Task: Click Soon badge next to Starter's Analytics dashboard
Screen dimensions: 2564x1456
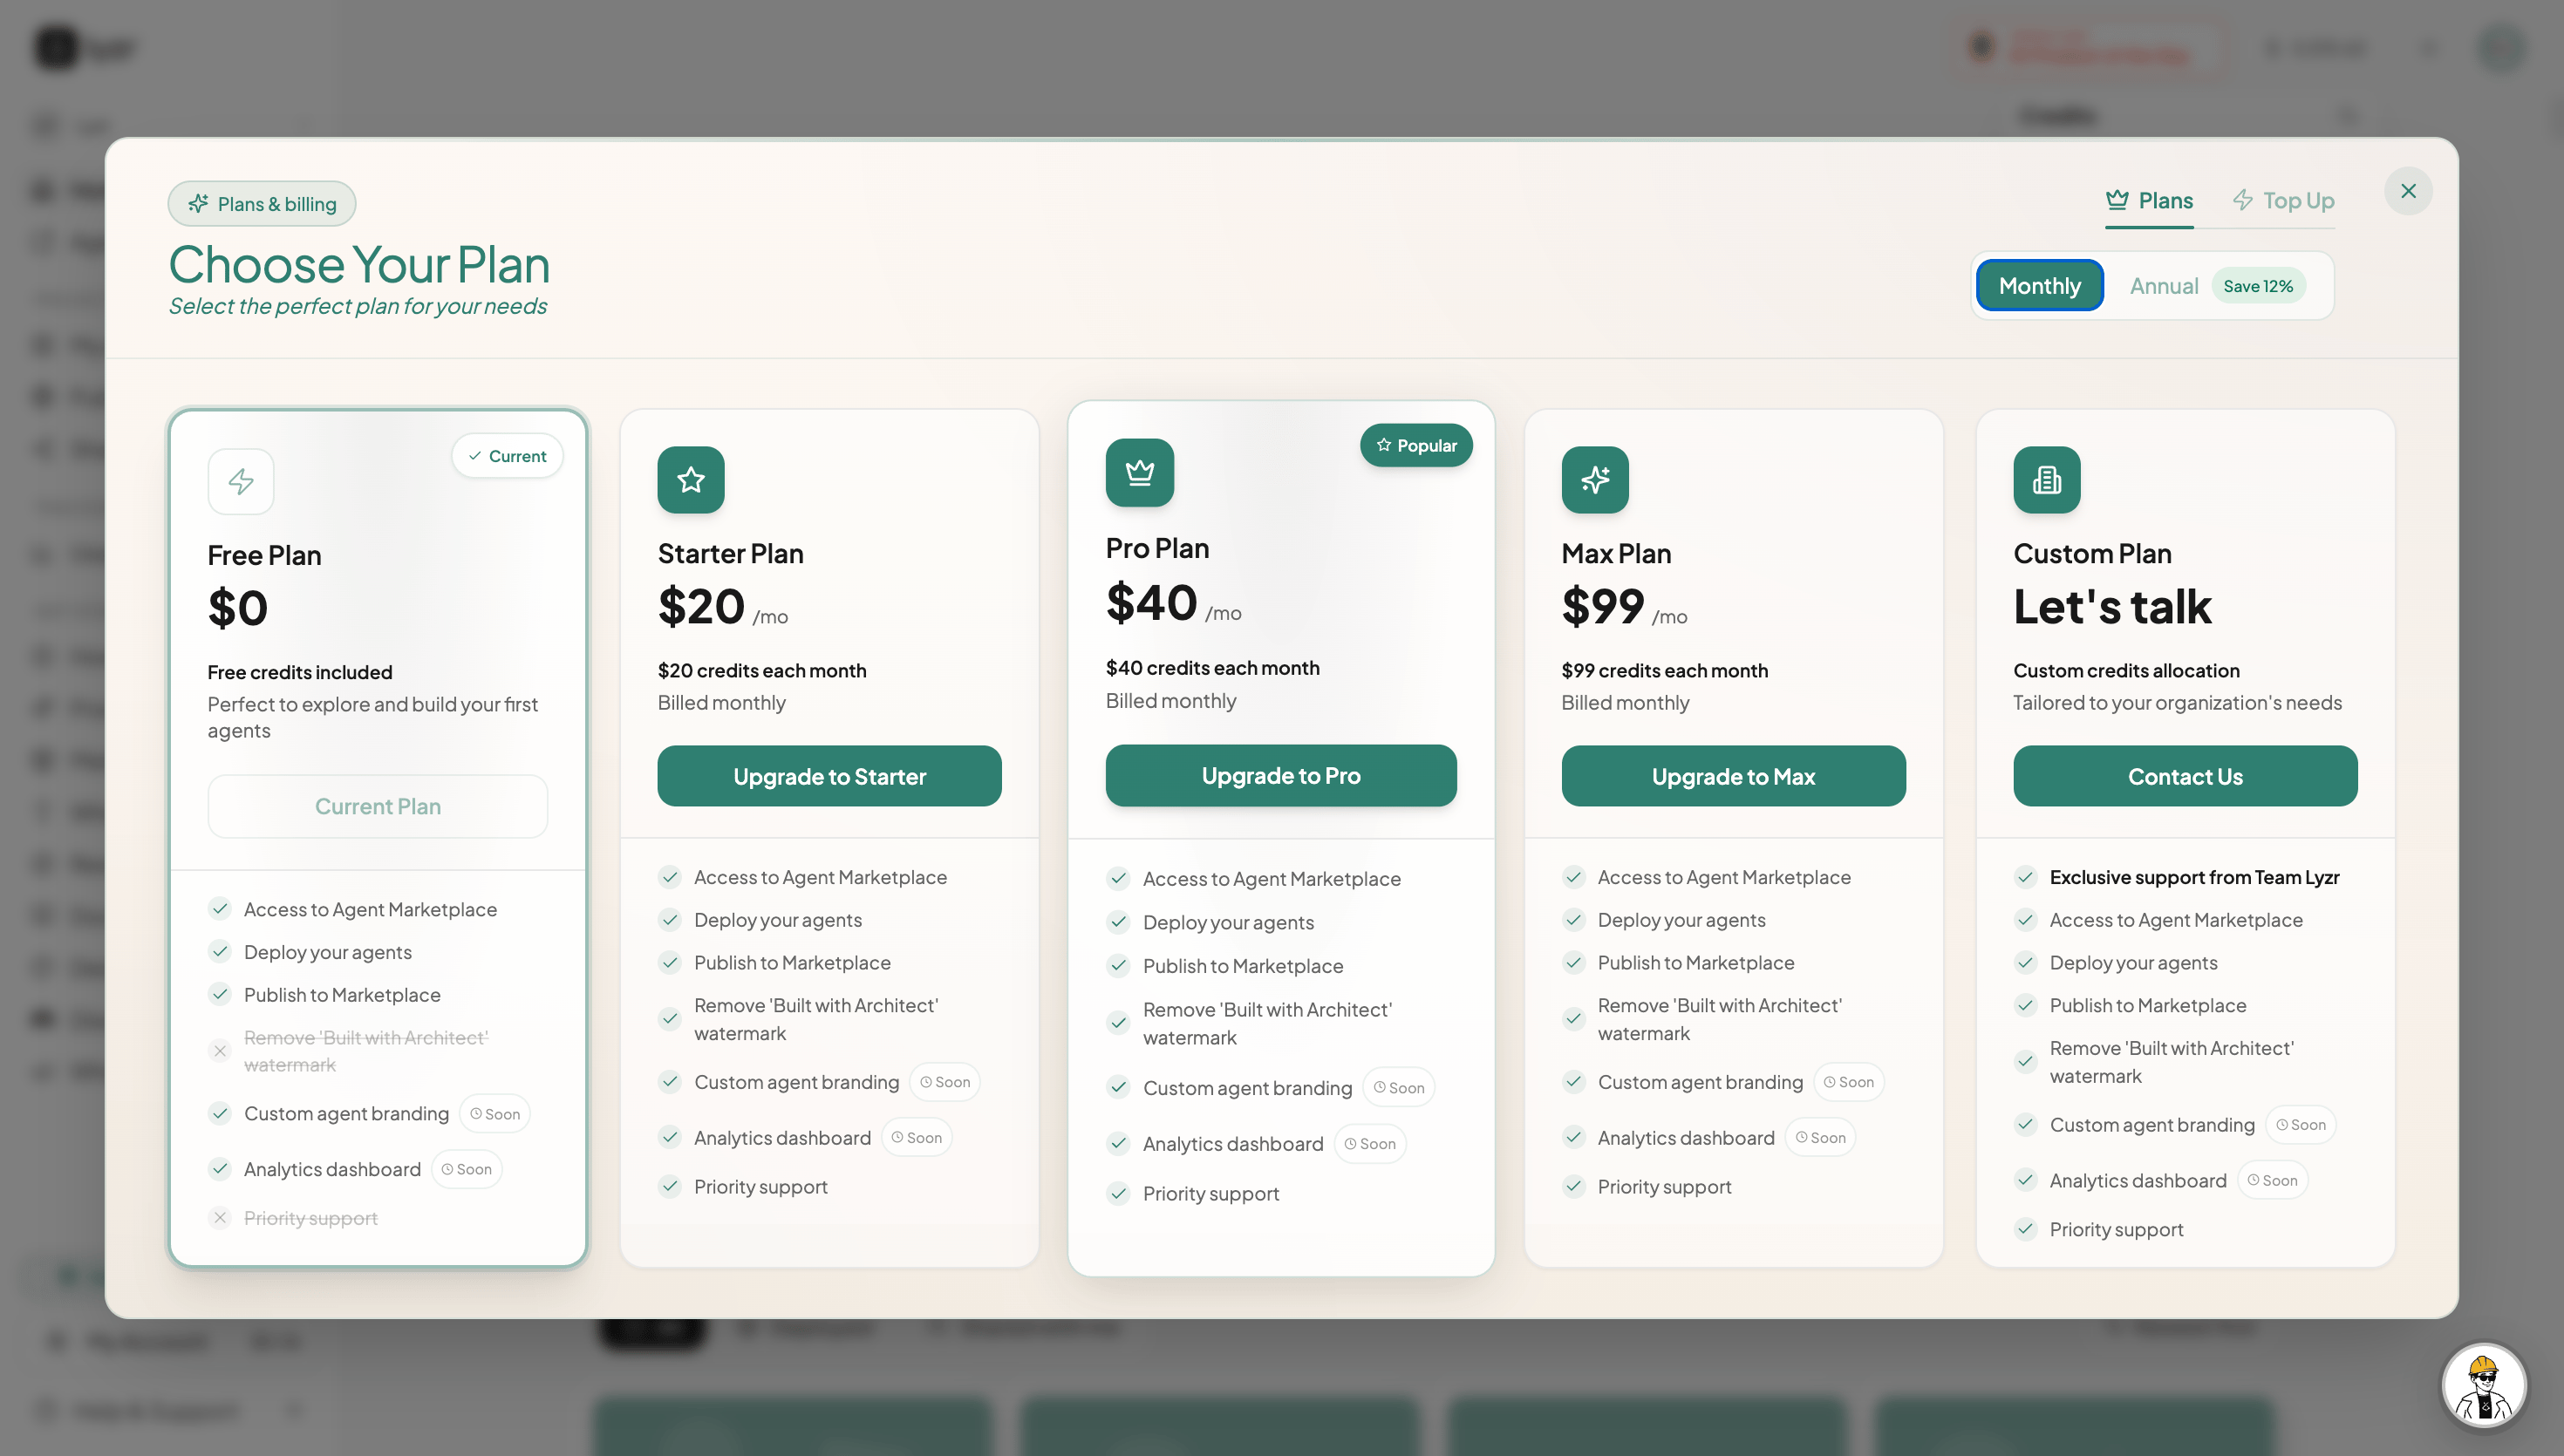Action: click(917, 1138)
